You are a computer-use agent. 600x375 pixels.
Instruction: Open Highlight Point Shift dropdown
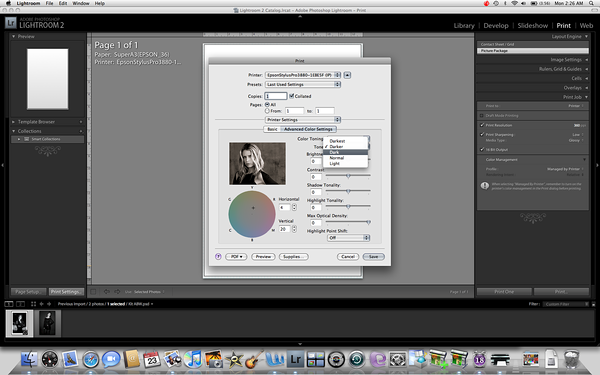point(349,238)
